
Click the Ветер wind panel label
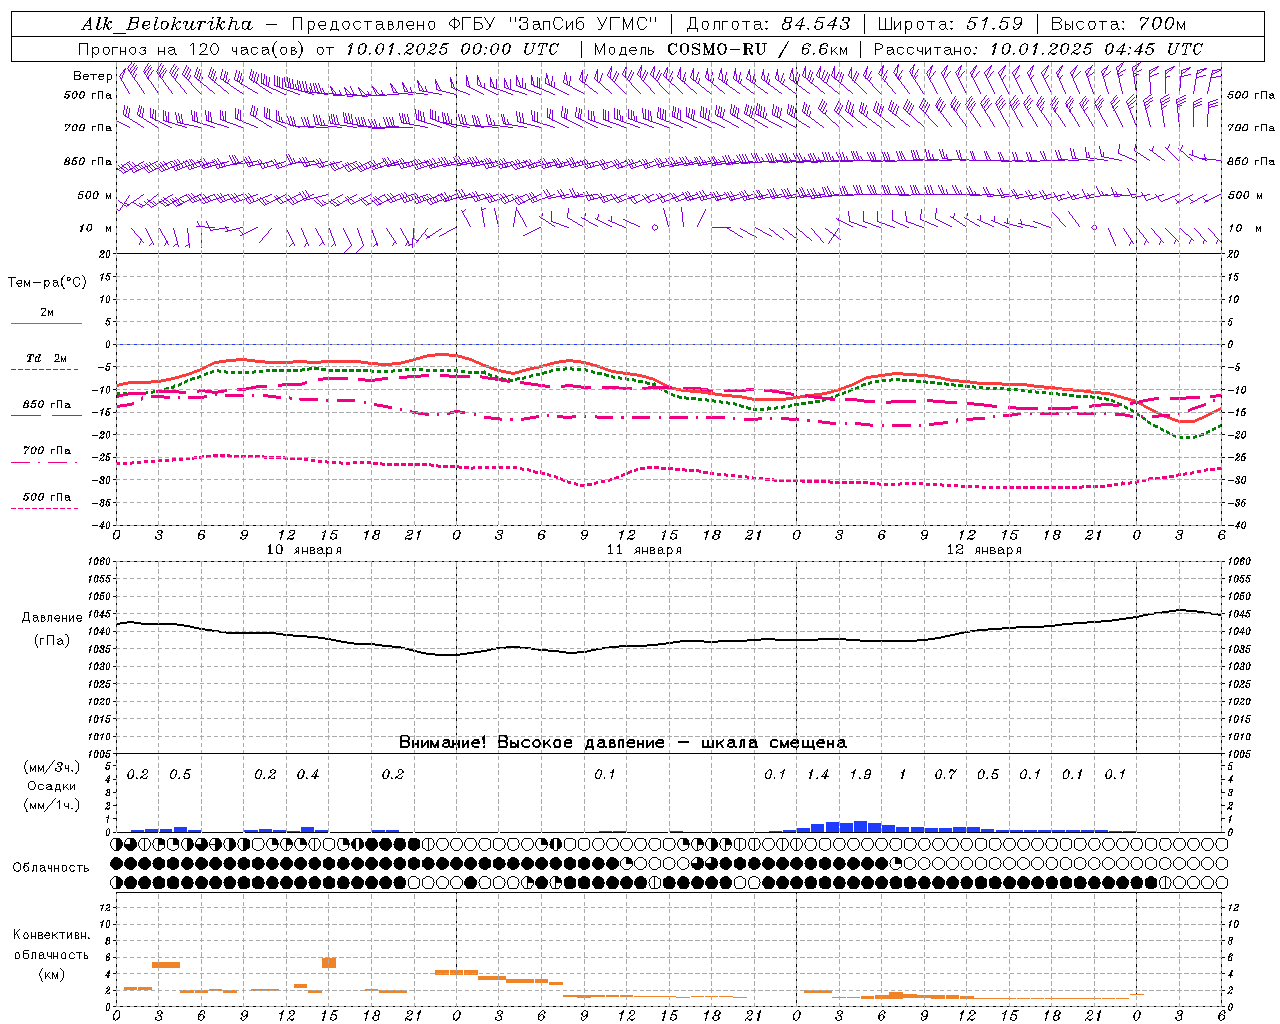coord(92,76)
